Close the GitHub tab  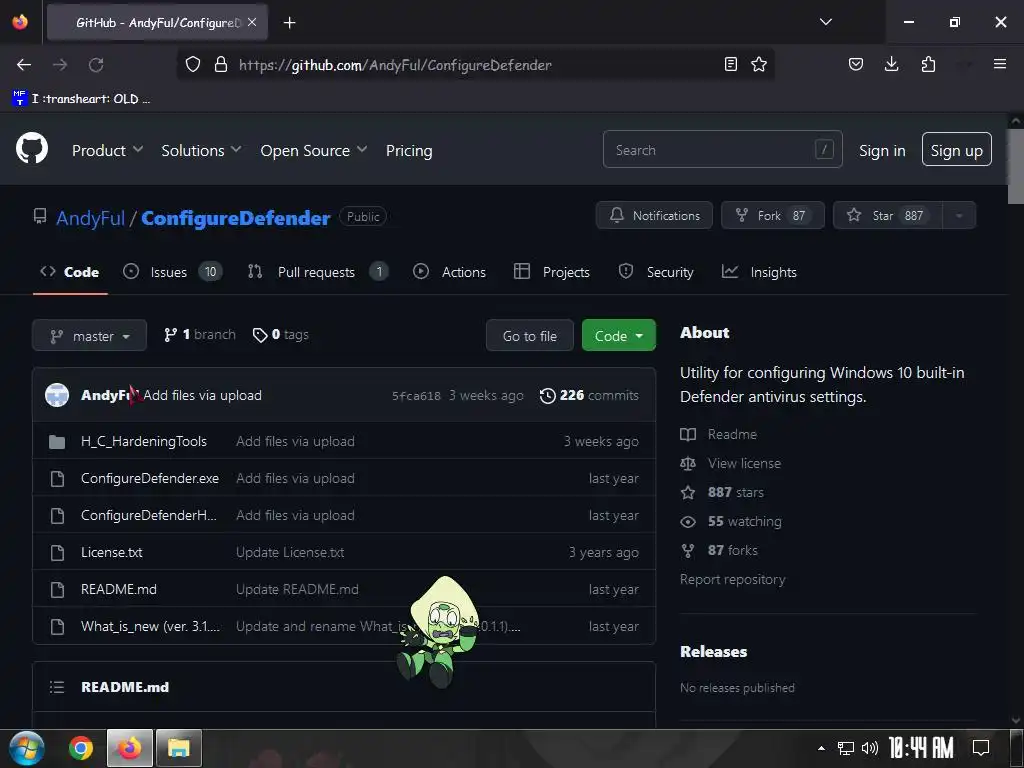point(252,22)
